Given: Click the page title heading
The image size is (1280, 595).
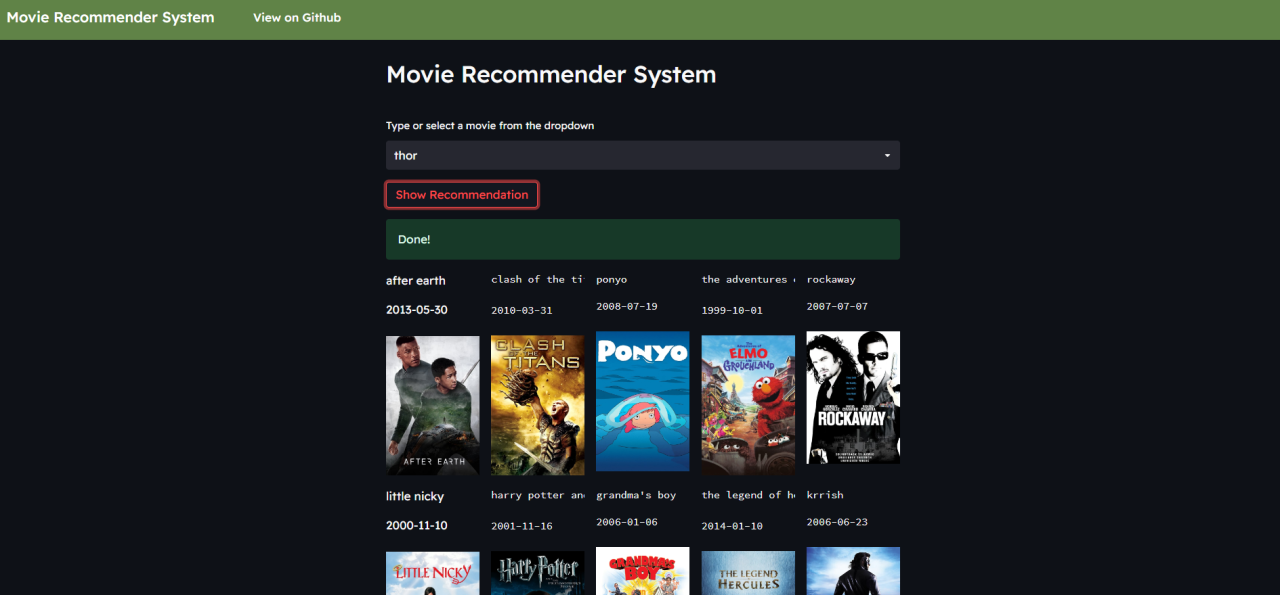Looking at the screenshot, I should pos(551,74).
